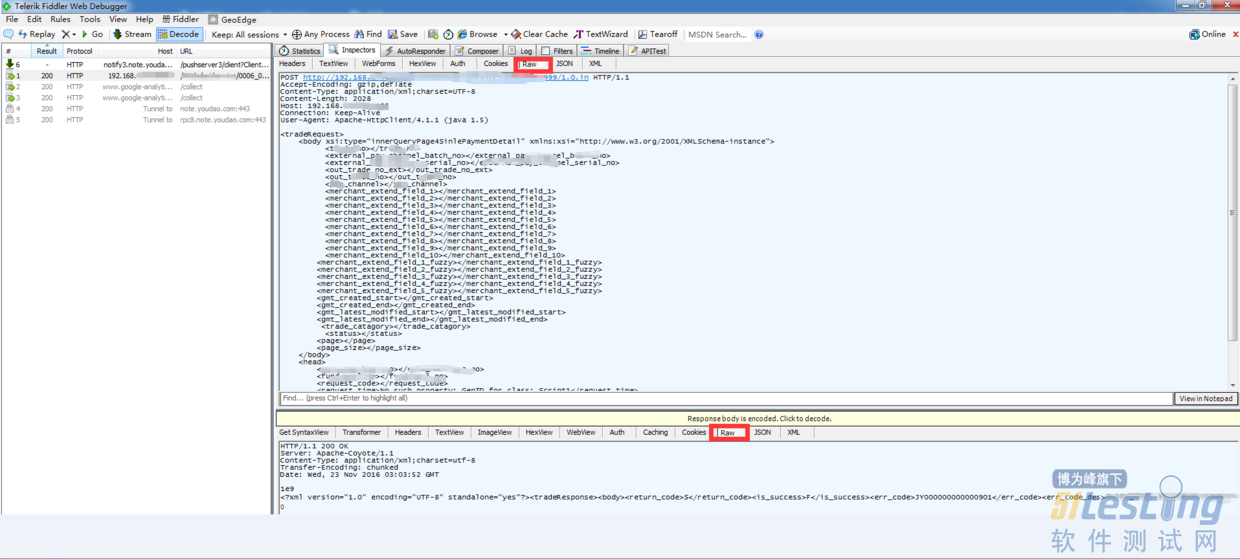1240x559 pixels.
Task: Open the AutoResponder tab
Action: point(415,50)
